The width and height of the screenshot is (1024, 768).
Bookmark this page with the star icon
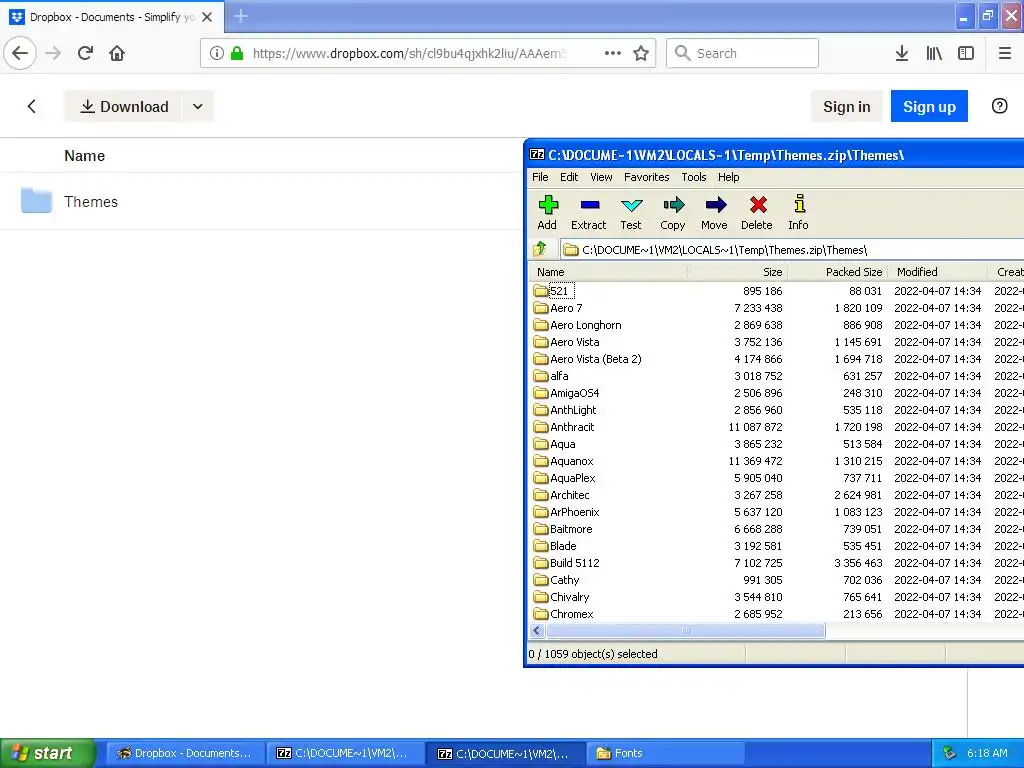pyautogui.click(x=641, y=53)
